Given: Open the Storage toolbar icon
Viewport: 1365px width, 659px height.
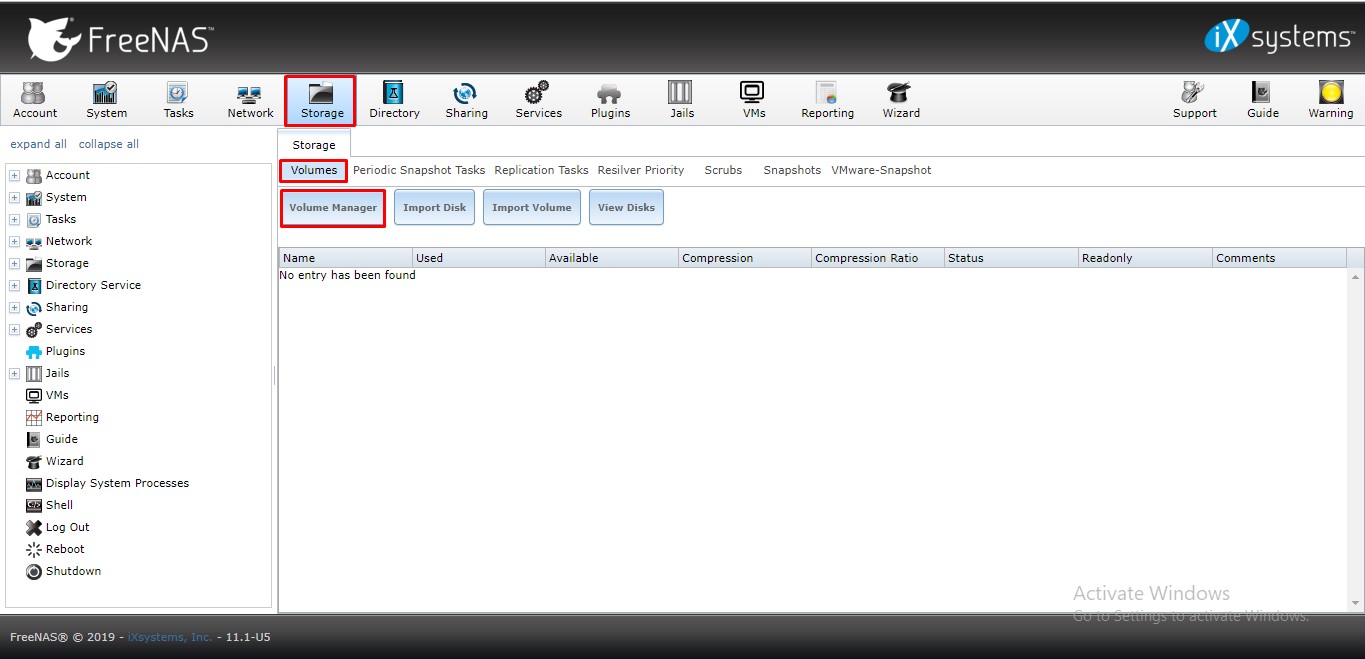Looking at the screenshot, I should click(x=322, y=101).
